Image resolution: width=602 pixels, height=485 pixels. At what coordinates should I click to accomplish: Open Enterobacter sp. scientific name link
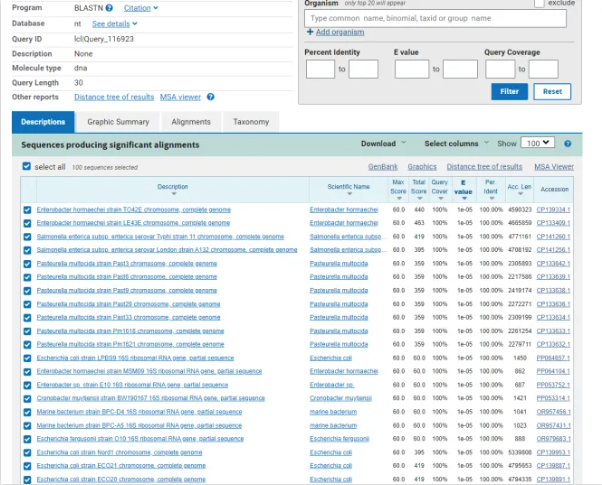coord(332,385)
